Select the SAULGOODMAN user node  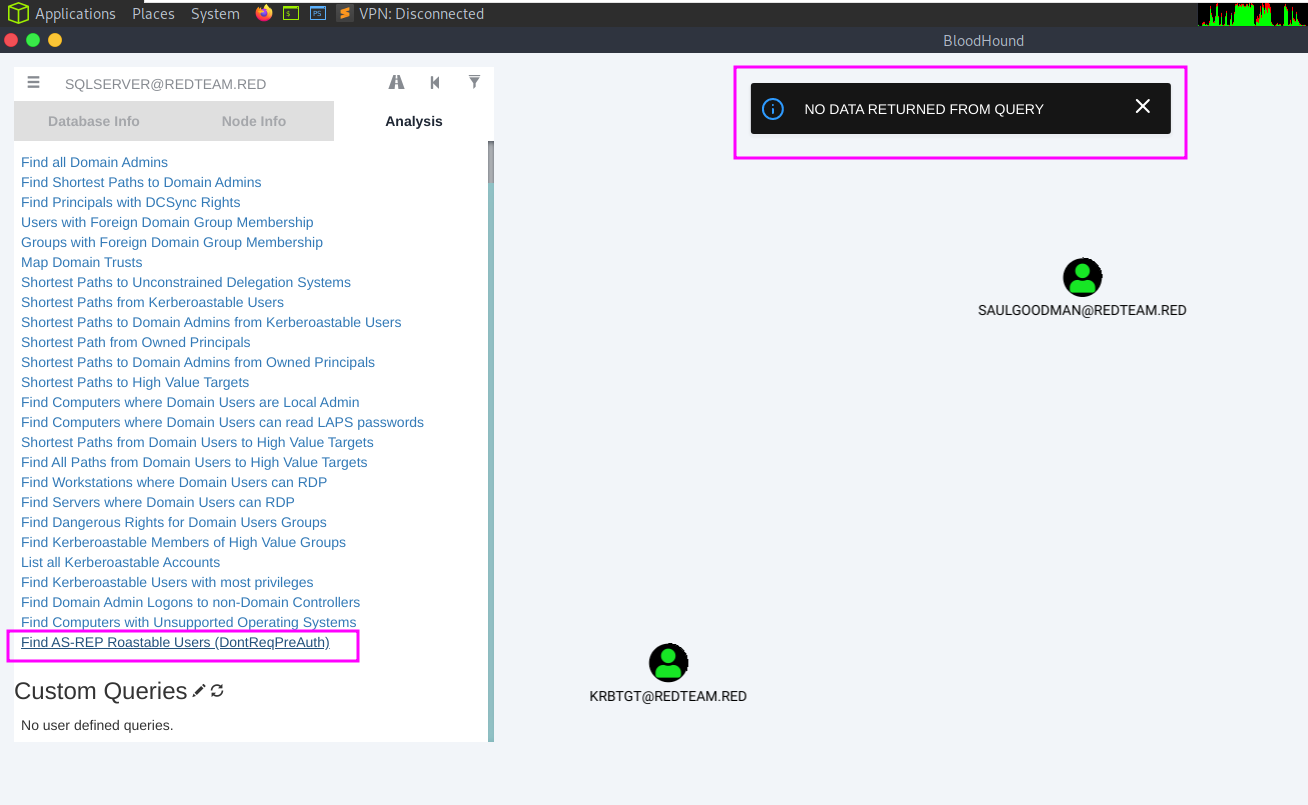coord(1082,278)
